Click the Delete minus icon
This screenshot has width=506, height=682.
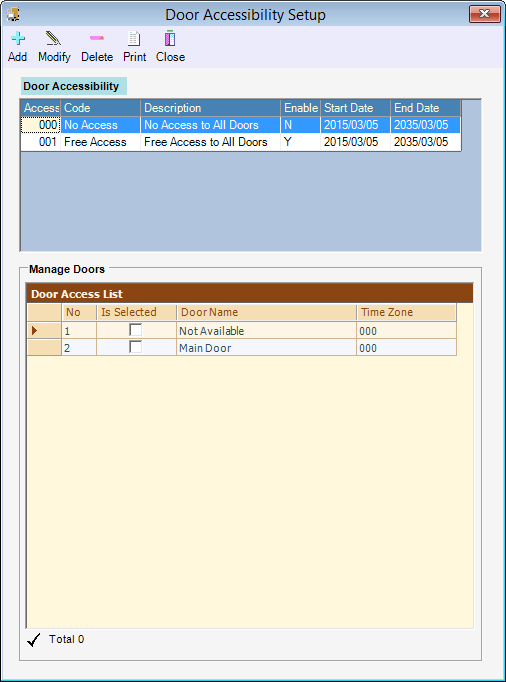pos(97,38)
